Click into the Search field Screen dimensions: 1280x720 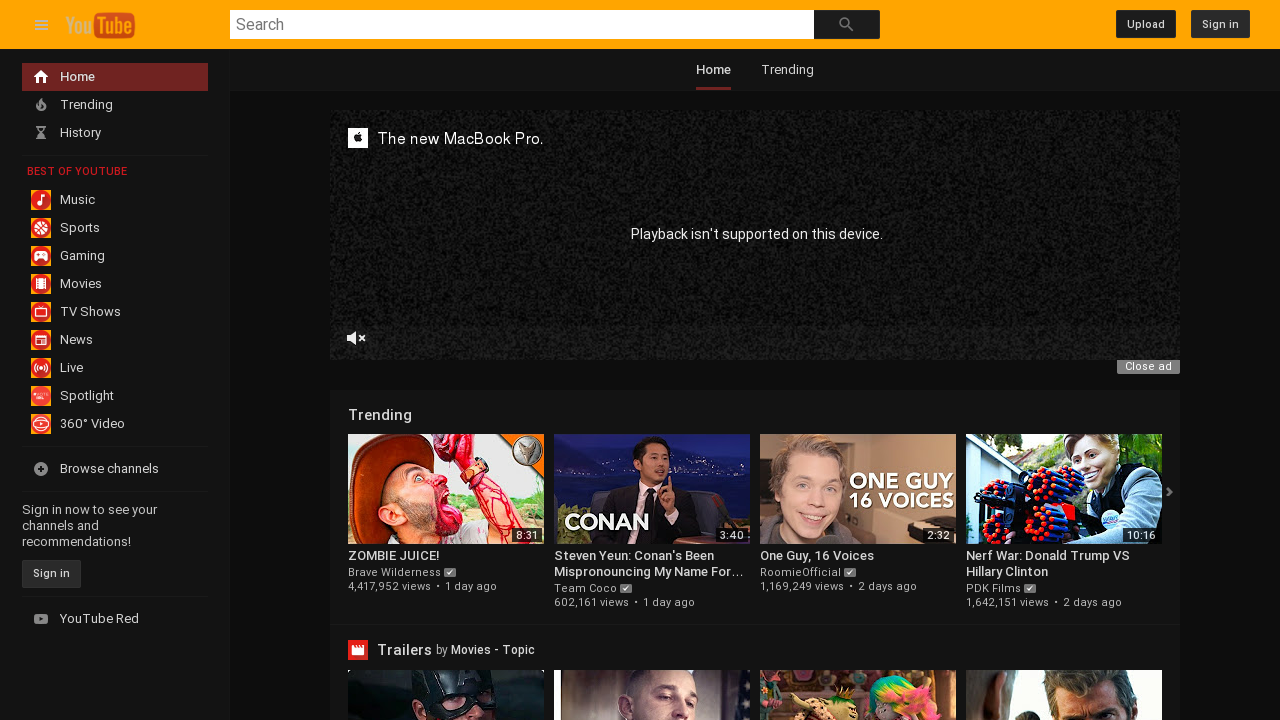pos(522,24)
